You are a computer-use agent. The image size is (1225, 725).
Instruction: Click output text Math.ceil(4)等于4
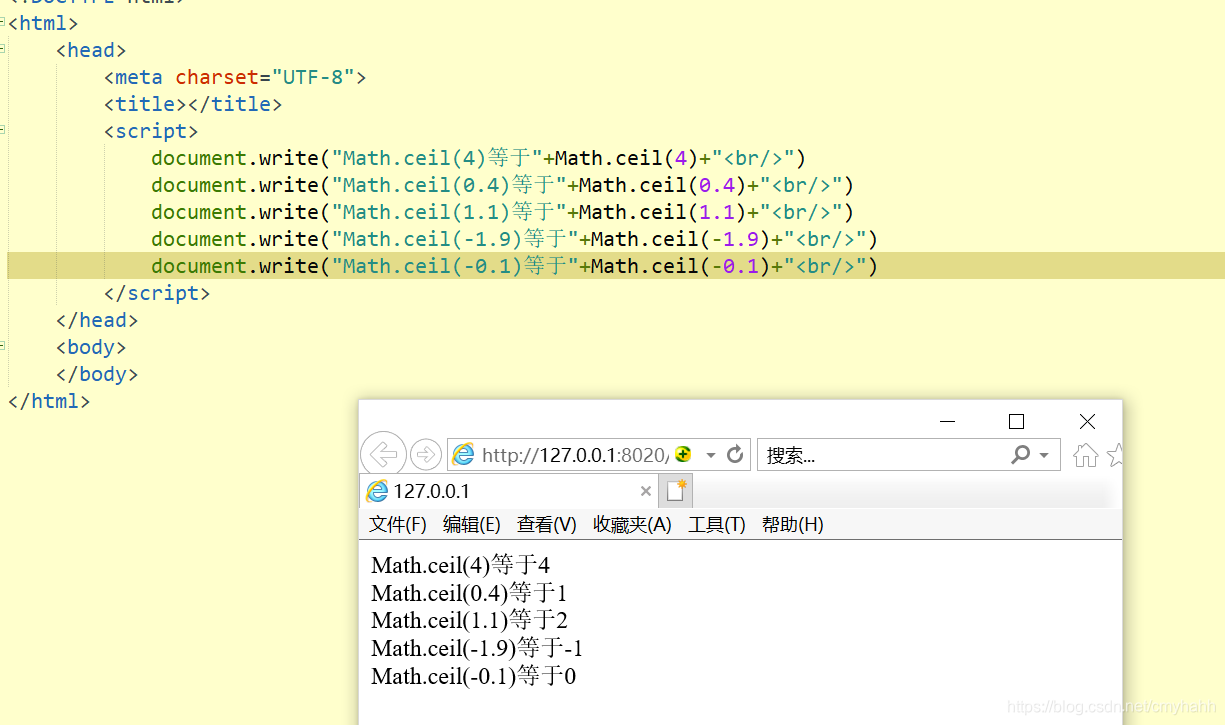(461, 566)
